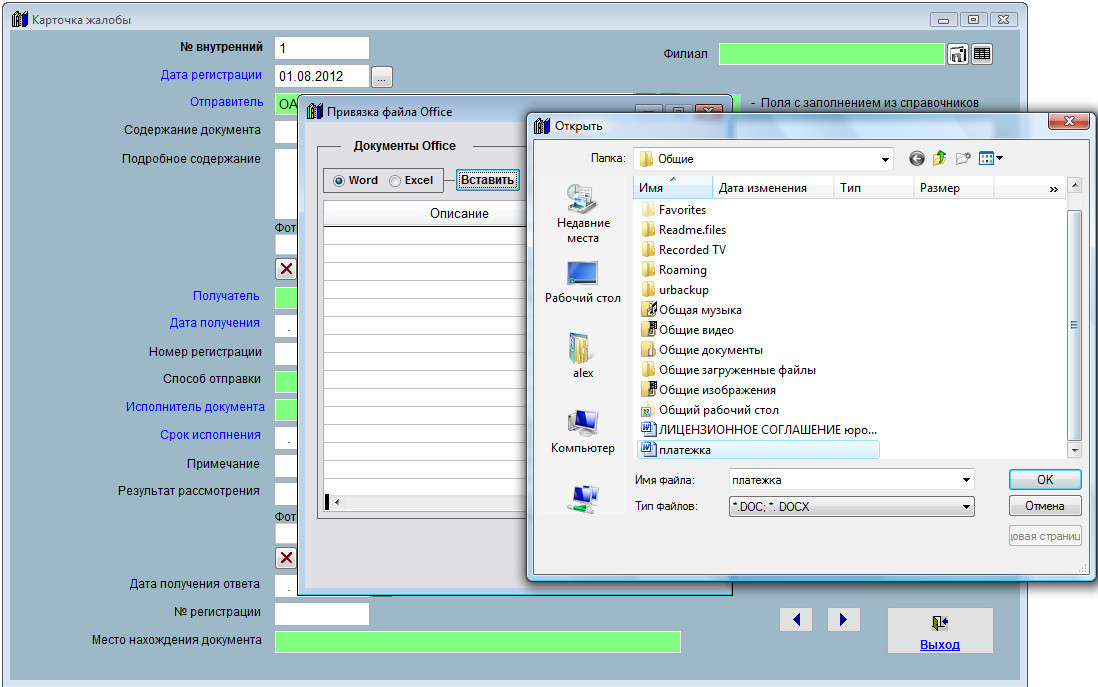Sort file list by Размер column
The width and height of the screenshot is (1098, 687).
coord(939,188)
